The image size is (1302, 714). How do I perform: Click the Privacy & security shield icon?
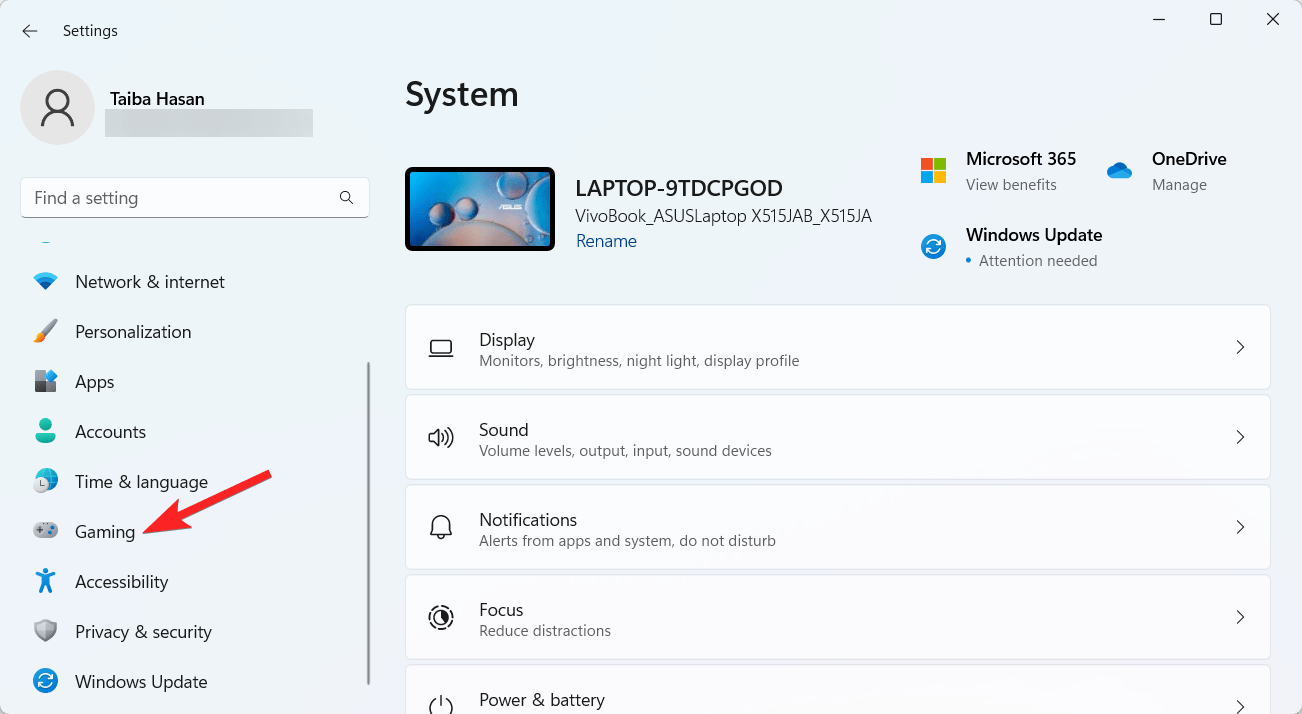point(45,631)
